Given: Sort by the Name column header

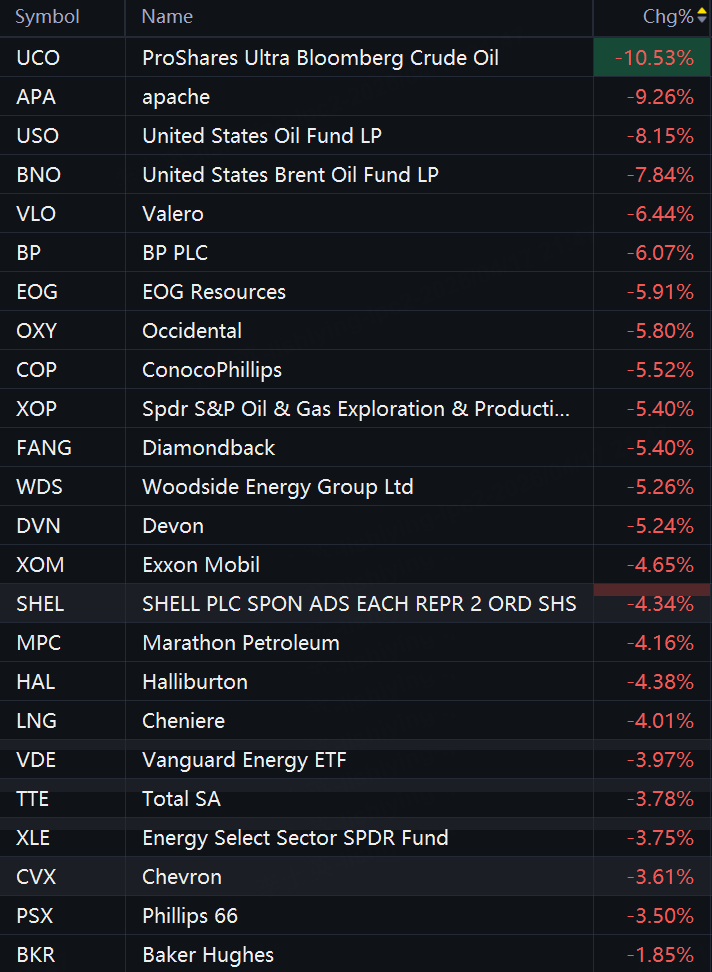Looking at the screenshot, I should click(167, 17).
